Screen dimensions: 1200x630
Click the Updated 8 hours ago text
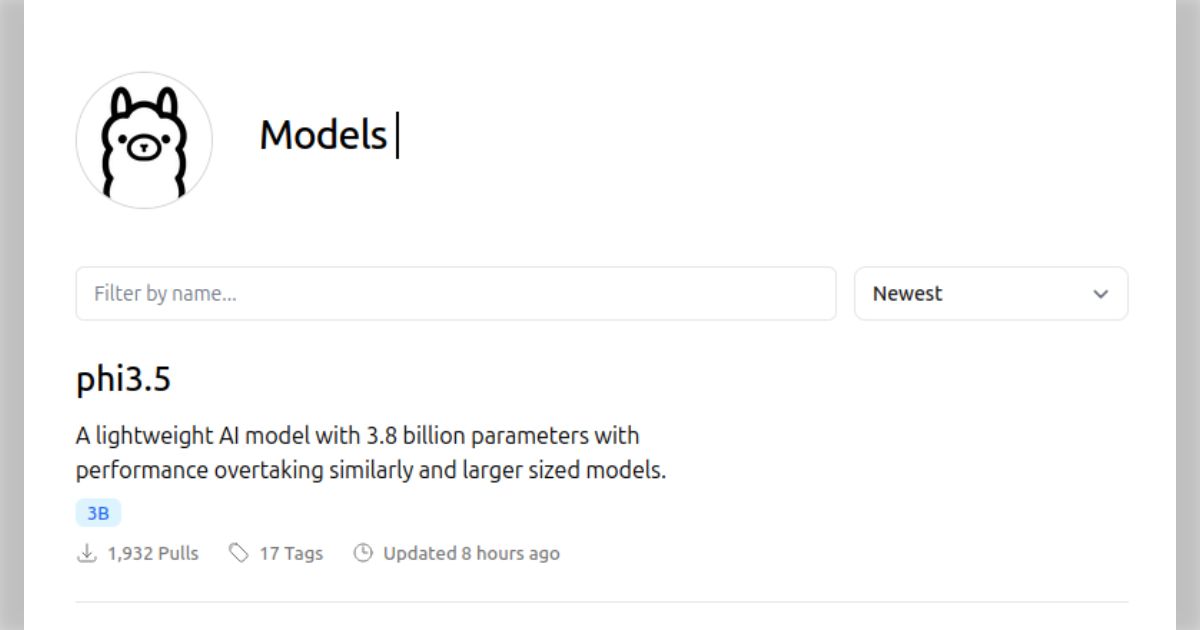pyautogui.click(x=471, y=553)
